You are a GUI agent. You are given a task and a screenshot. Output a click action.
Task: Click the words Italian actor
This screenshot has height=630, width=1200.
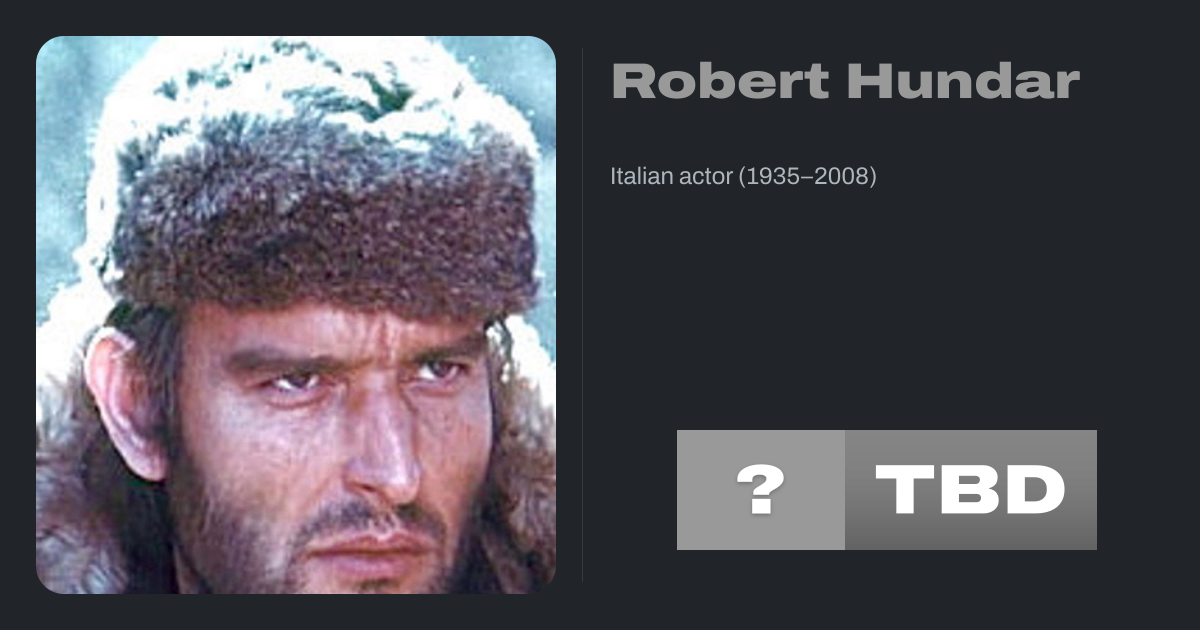[671, 177]
